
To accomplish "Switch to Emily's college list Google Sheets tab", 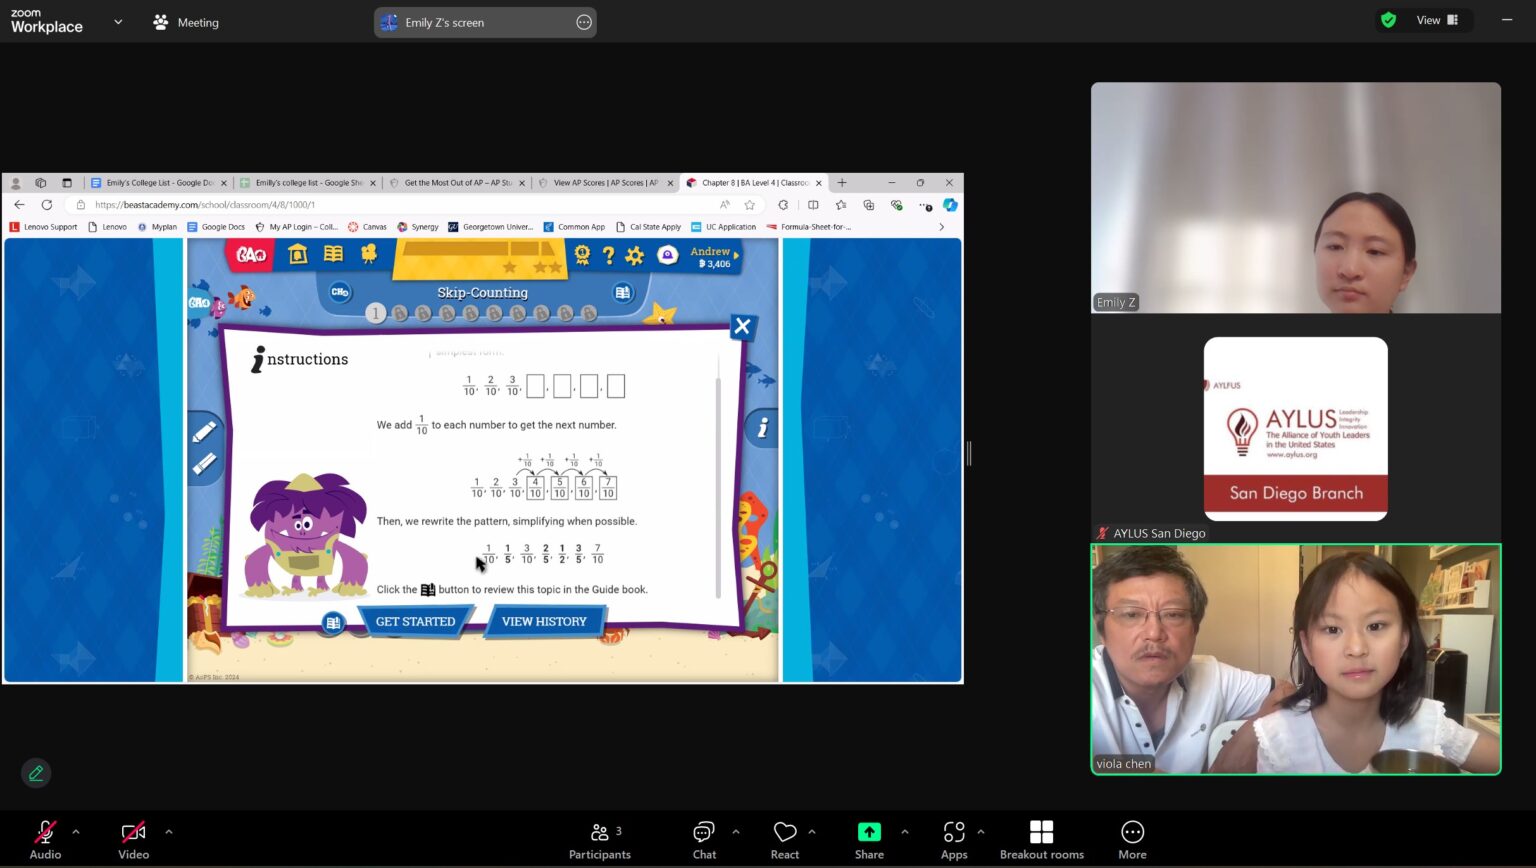I will click(x=308, y=183).
